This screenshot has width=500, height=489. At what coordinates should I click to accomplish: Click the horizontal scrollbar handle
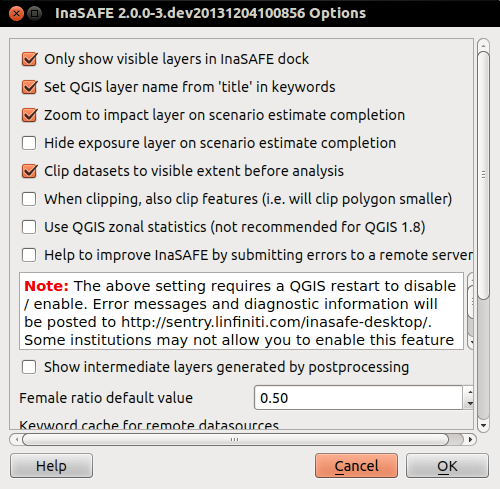tap(235, 439)
